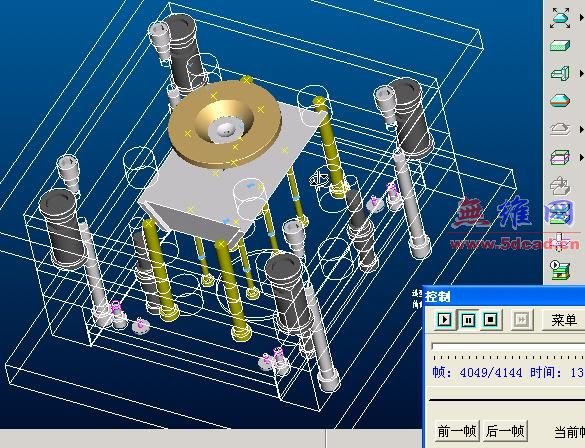Click the 时间 time readout
The width and height of the screenshot is (585, 448).
click(557, 372)
